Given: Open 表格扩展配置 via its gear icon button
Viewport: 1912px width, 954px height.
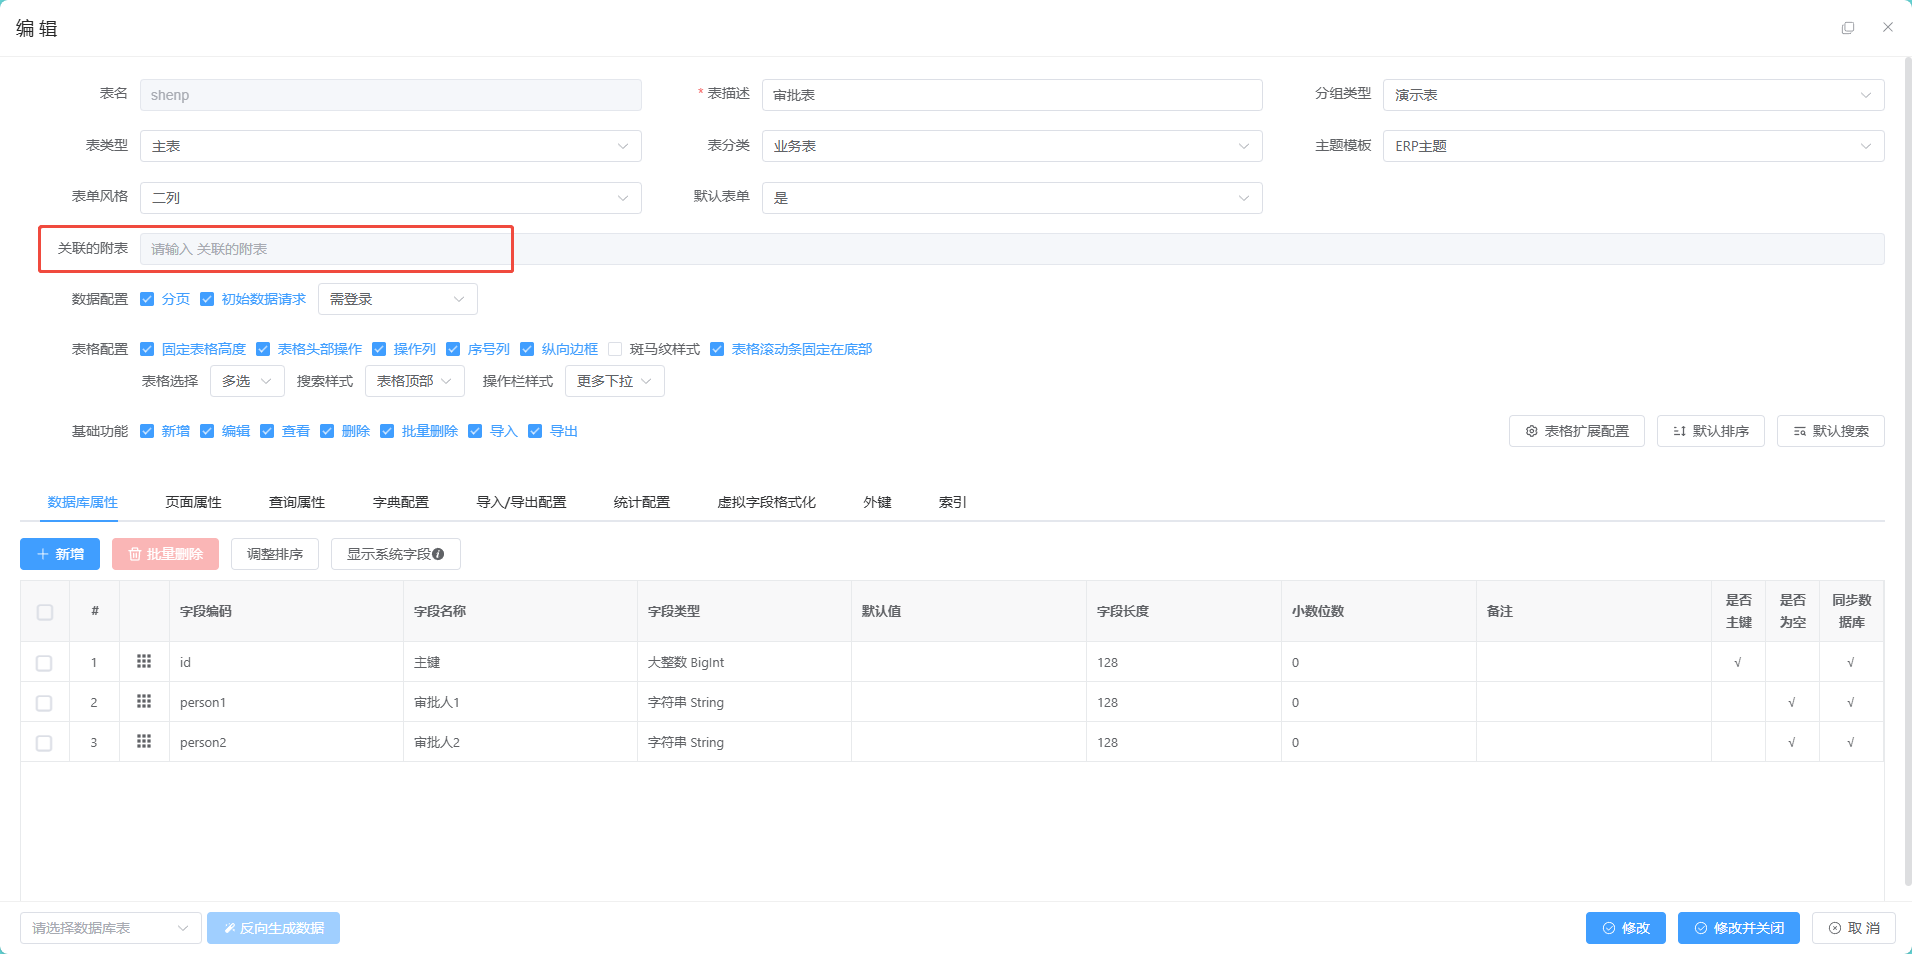Looking at the screenshot, I should [1576, 431].
